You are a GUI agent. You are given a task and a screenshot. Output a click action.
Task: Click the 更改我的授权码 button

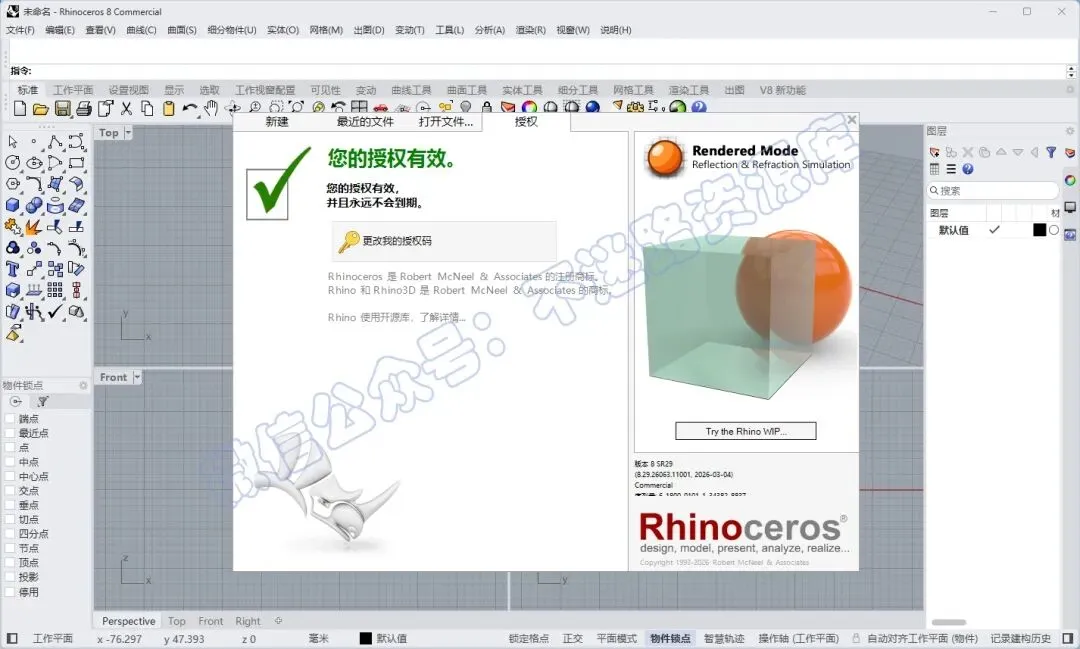(444, 241)
